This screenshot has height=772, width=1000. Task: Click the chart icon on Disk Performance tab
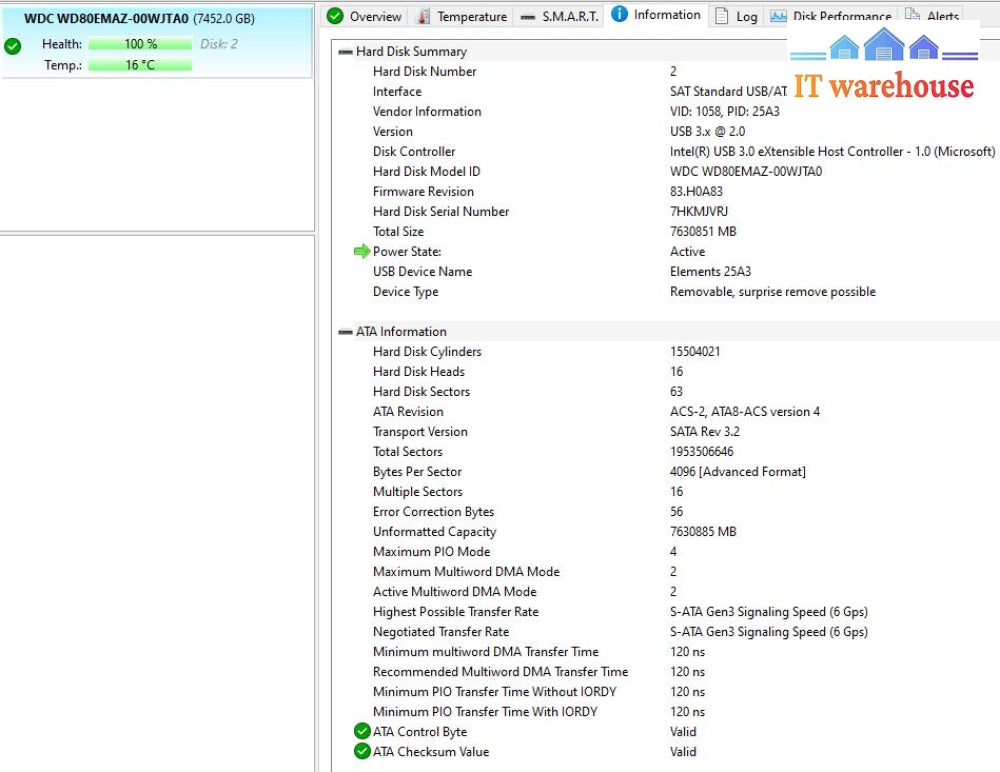(778, 16)
